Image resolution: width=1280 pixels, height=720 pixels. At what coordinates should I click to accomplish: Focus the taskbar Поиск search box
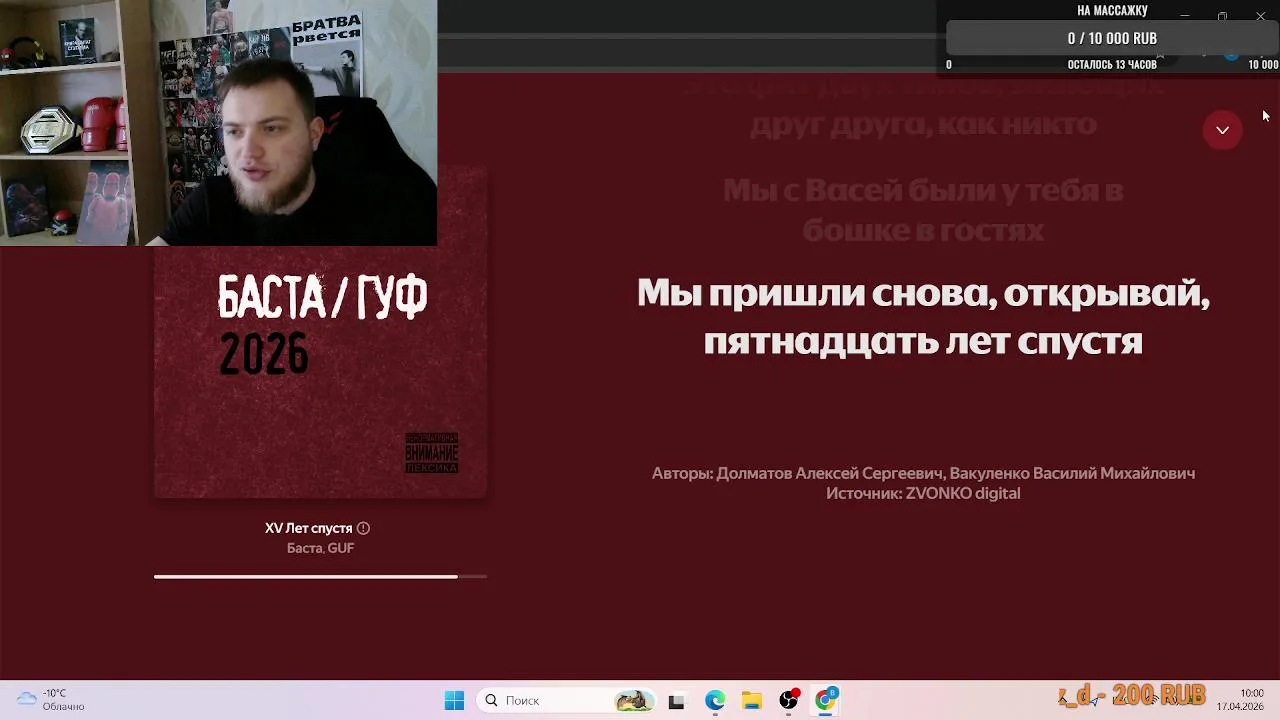pos(566,701)
